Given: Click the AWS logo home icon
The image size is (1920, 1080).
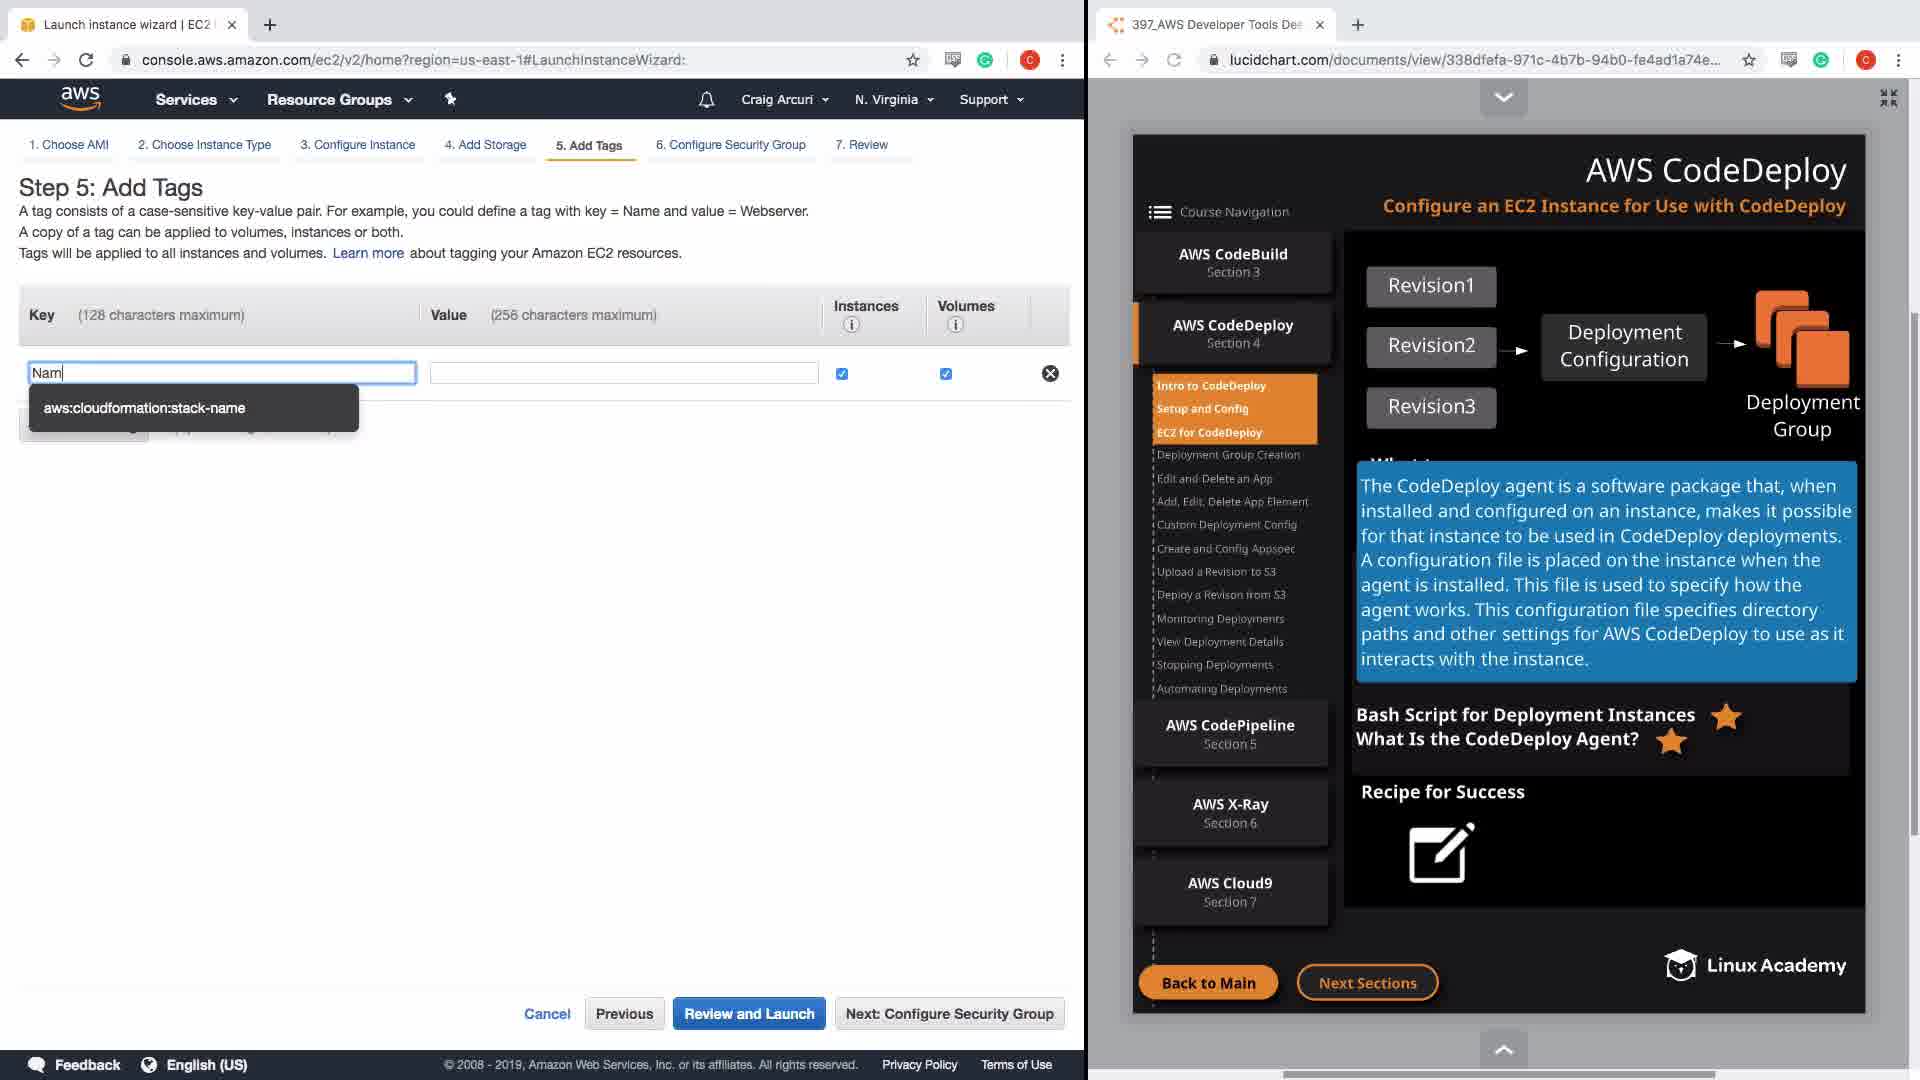Looking at the screenshot, I should point(80,98).
